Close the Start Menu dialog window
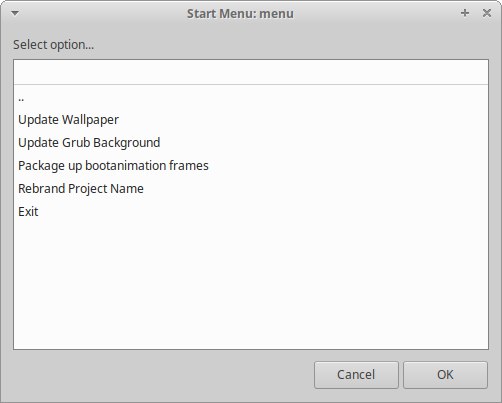The width and height of the screenshot is (502, 403). coord(487,13)
